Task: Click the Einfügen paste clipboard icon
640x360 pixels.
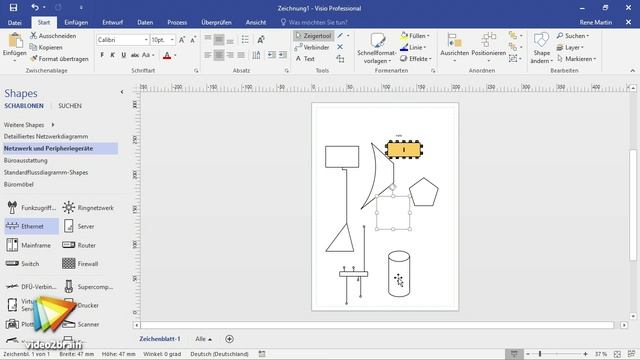Action: (x=15, y=40)
